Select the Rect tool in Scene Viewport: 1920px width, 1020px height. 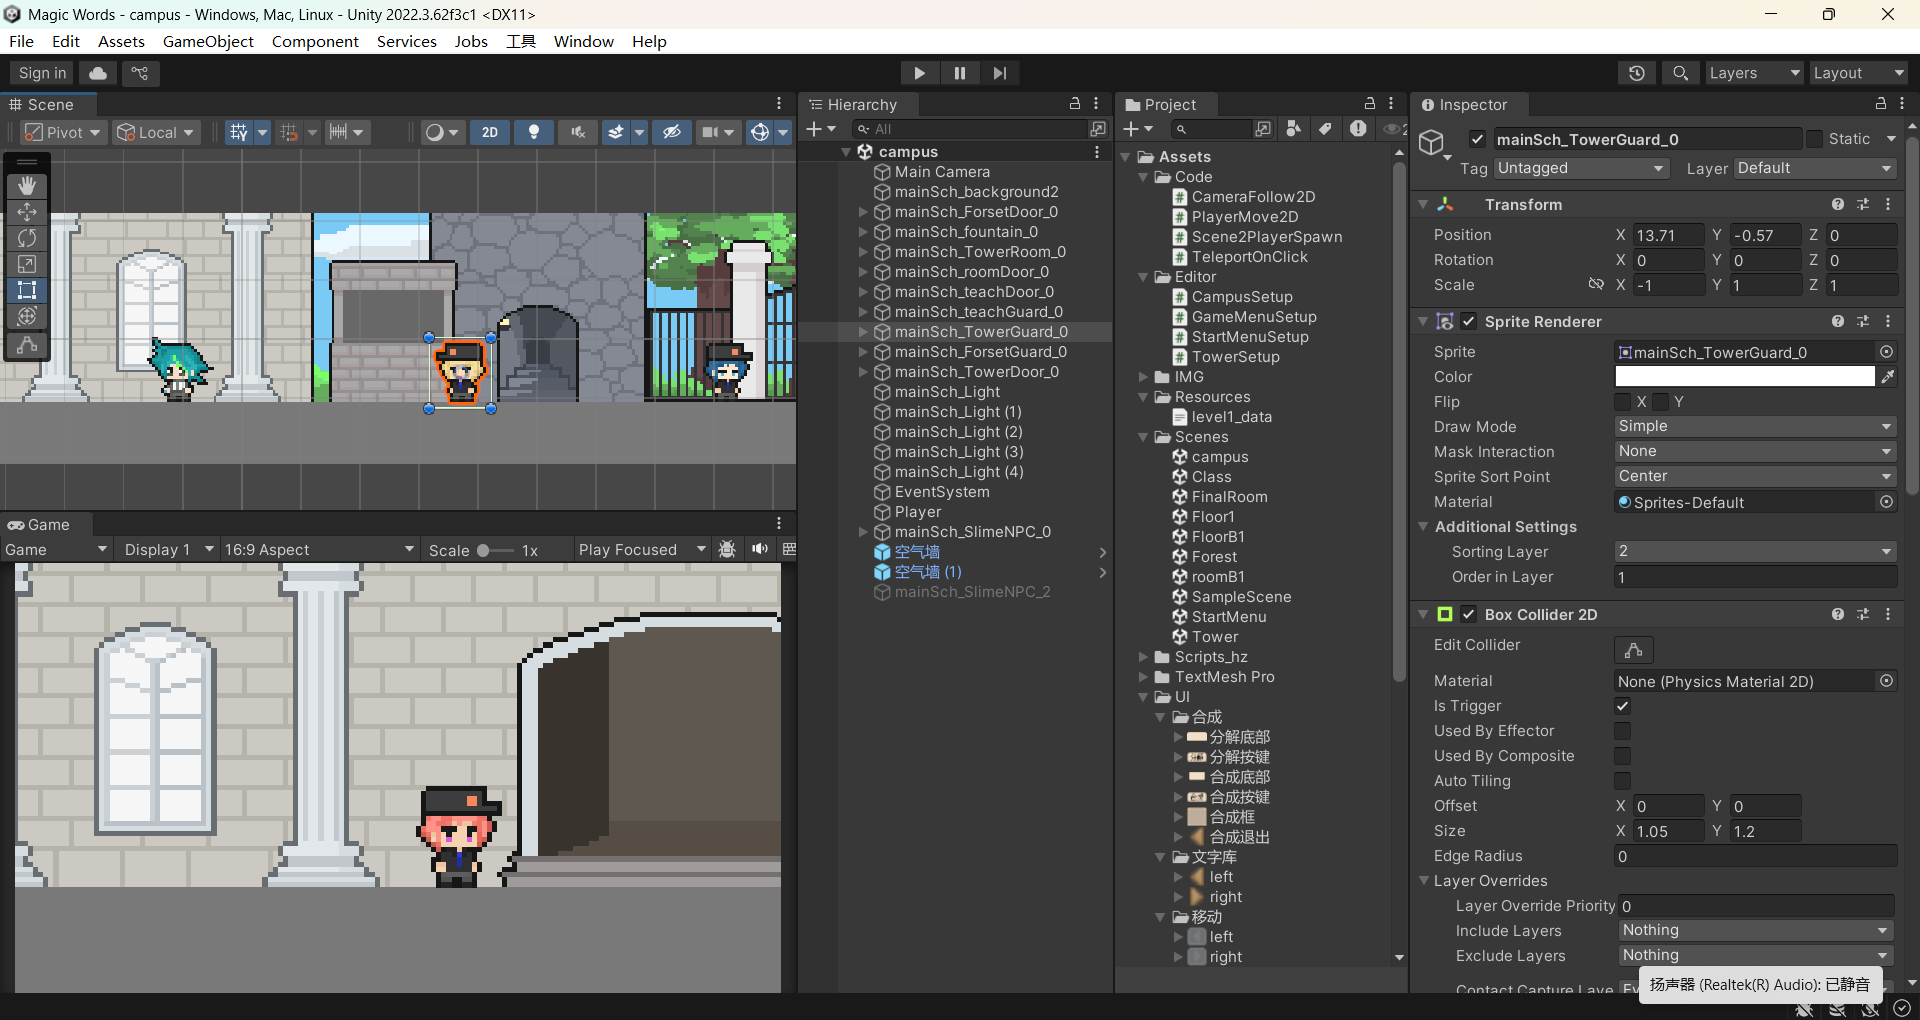(x=27, y=290)
